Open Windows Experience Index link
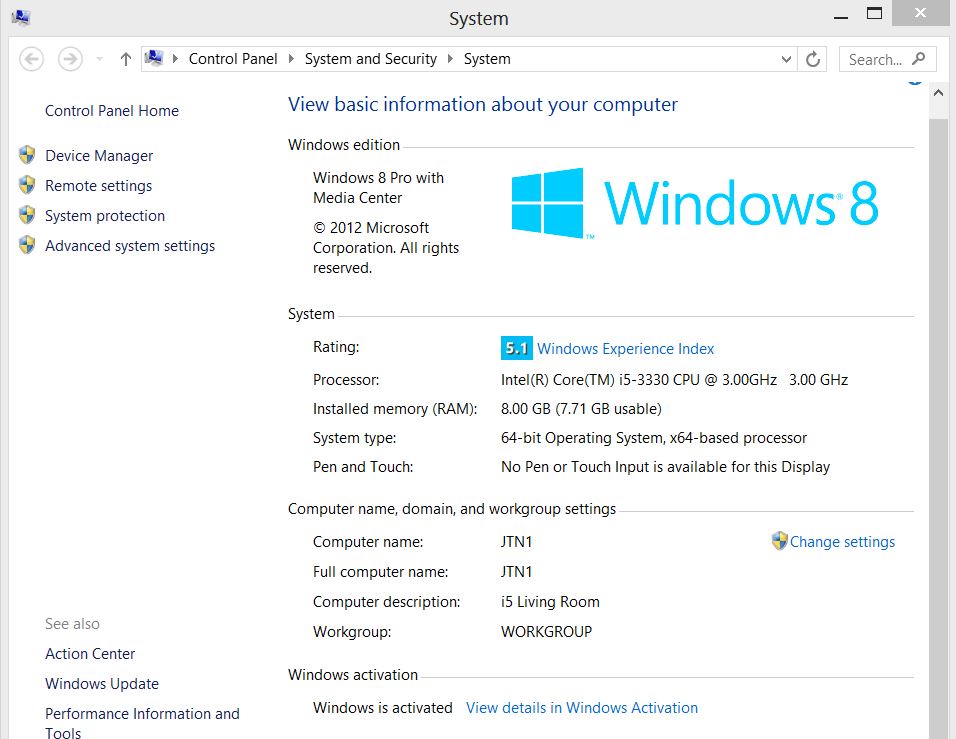 (625, 349)
